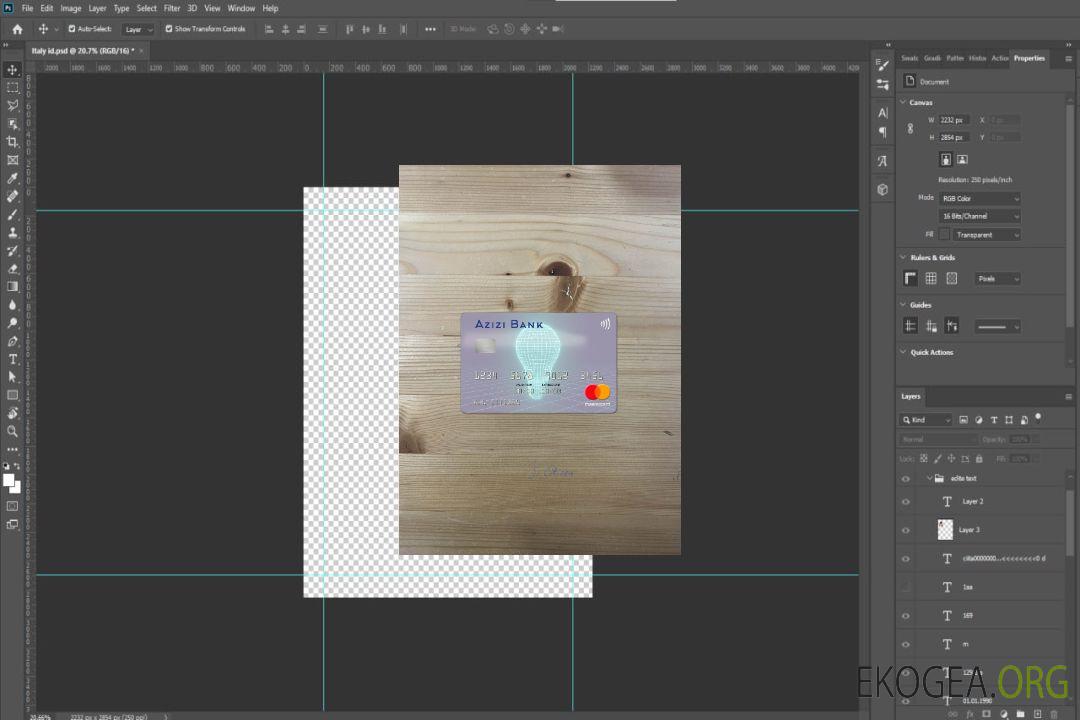1080x720 pixels.
Task: Select the Crop tool
Action: tap(13, 142)
